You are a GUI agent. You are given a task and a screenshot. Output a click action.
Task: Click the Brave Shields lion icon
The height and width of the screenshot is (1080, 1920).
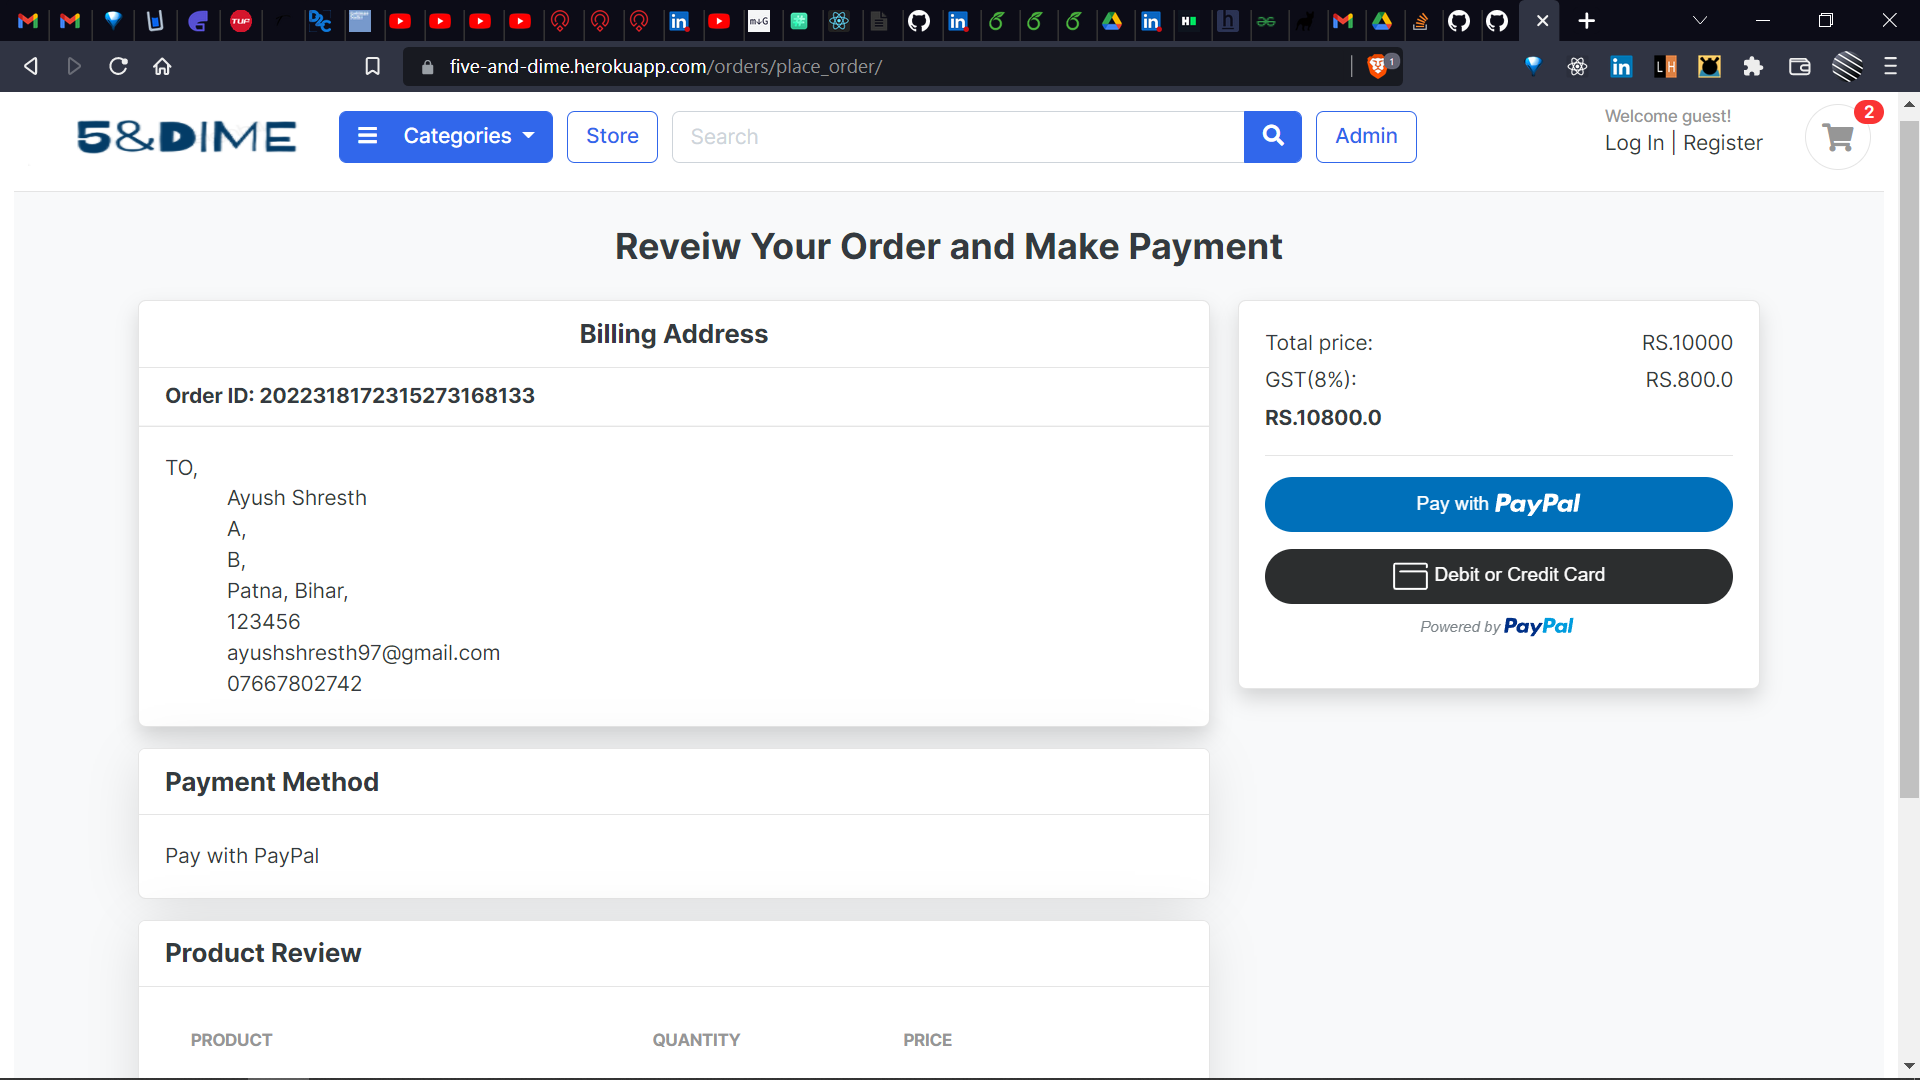coord(1377,66)
